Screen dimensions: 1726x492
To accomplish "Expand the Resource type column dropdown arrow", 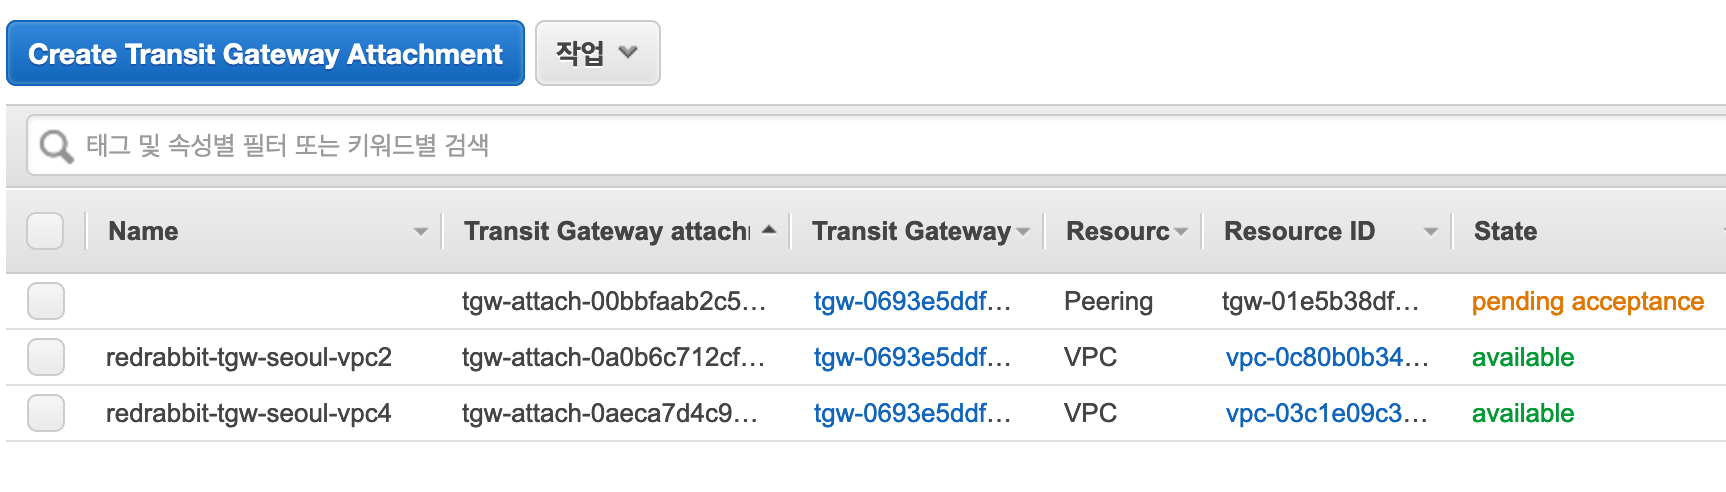I will (x=1181, y=232).
